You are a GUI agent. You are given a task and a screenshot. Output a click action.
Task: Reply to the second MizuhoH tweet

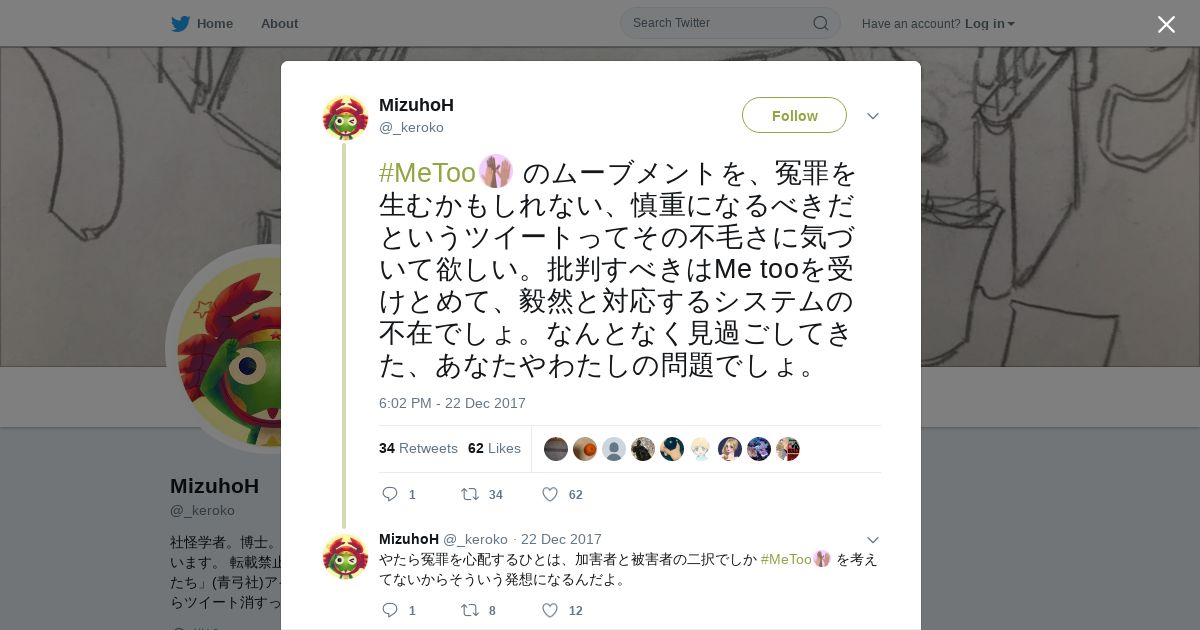click(x=391, y=610)
